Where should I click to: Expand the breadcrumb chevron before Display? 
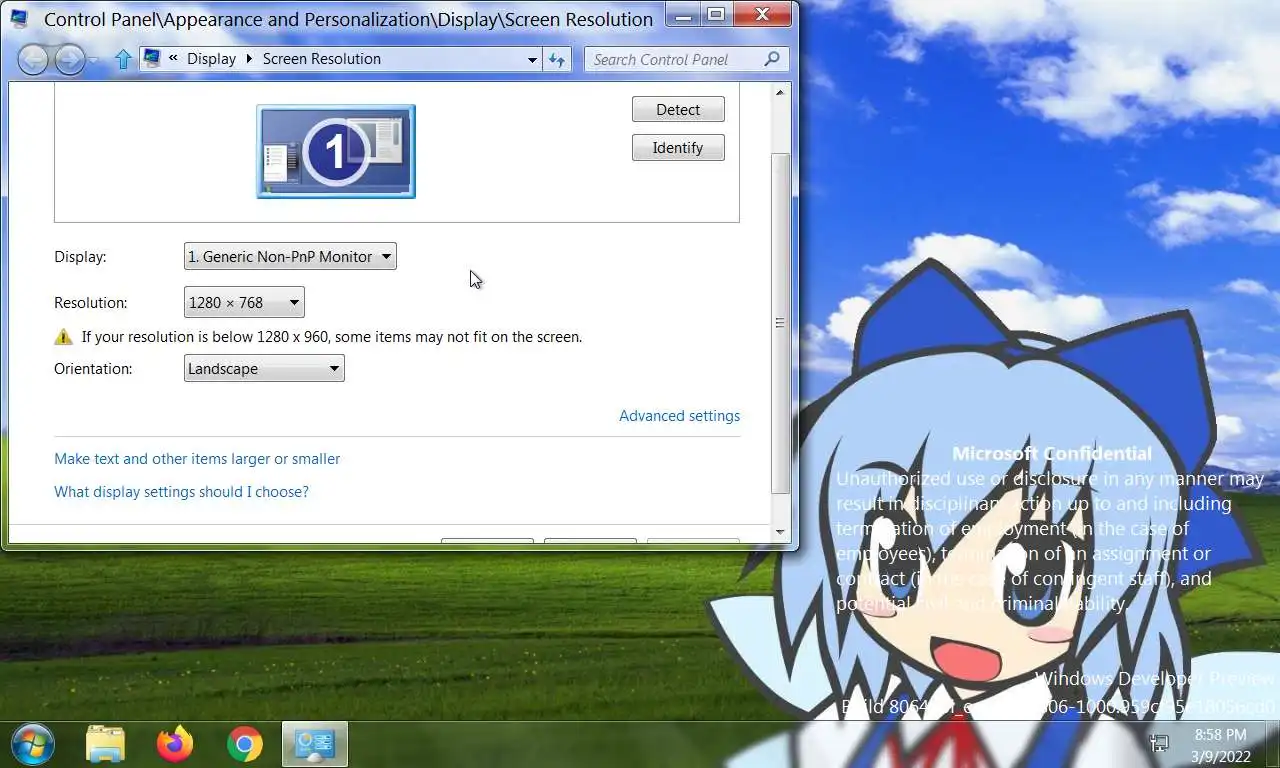[x=173, y=59]
